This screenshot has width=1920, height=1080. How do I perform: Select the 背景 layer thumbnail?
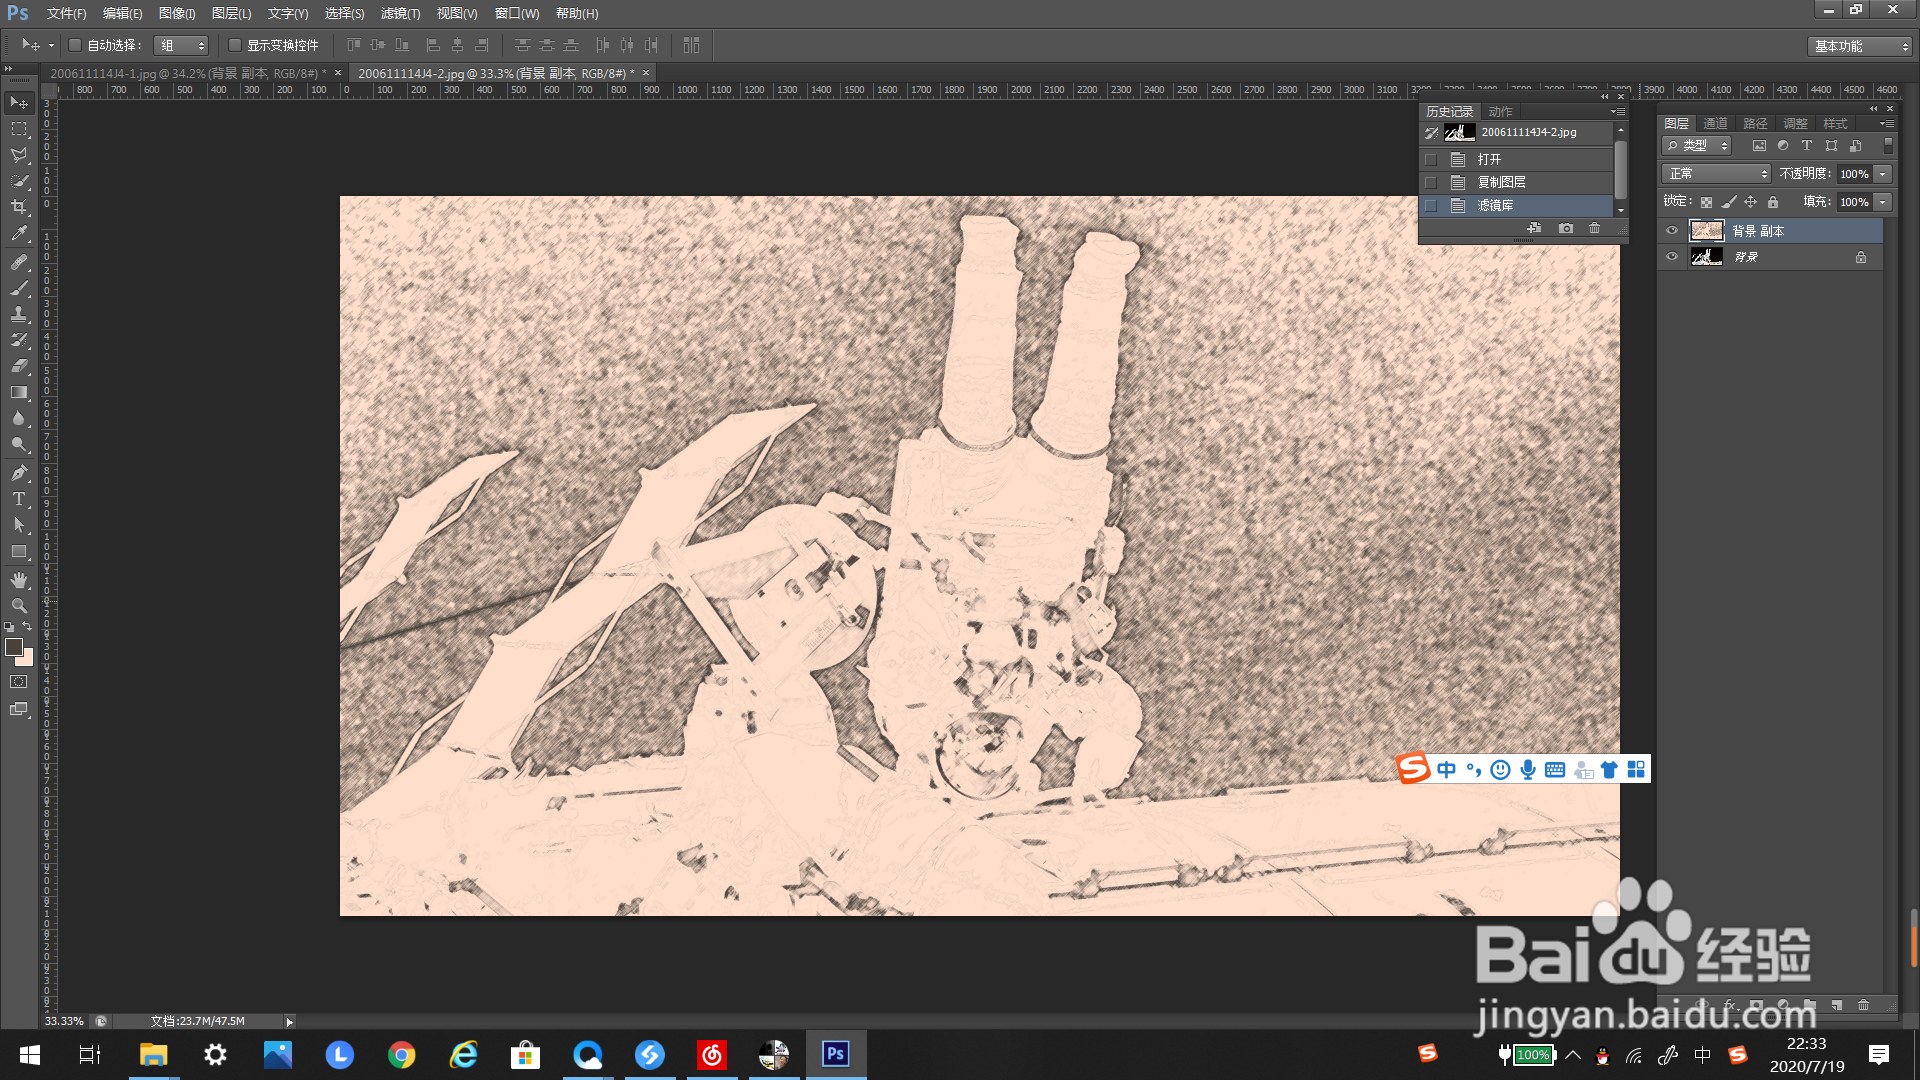1706,257
